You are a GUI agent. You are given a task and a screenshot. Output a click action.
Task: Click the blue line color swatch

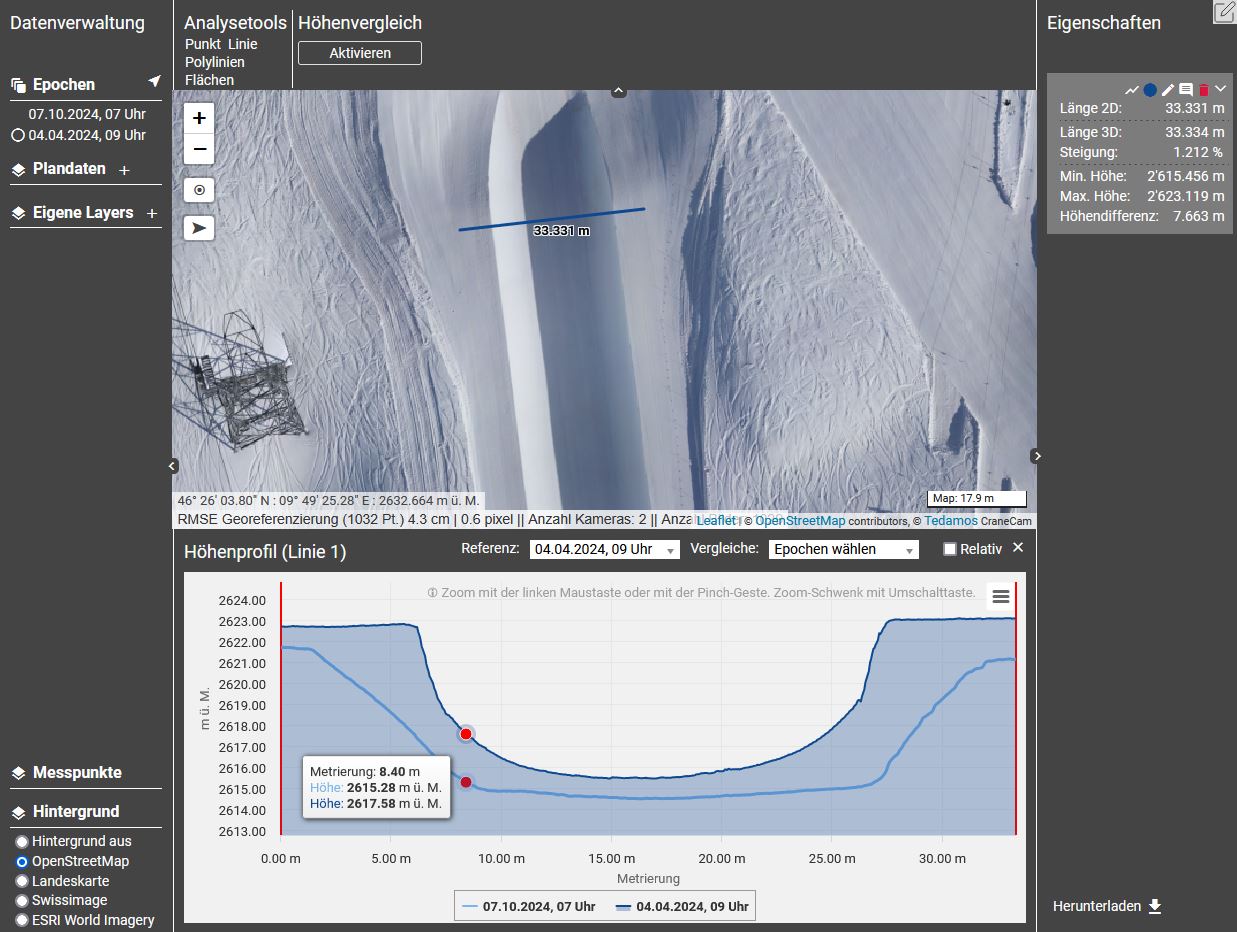tap(1150, 90)
